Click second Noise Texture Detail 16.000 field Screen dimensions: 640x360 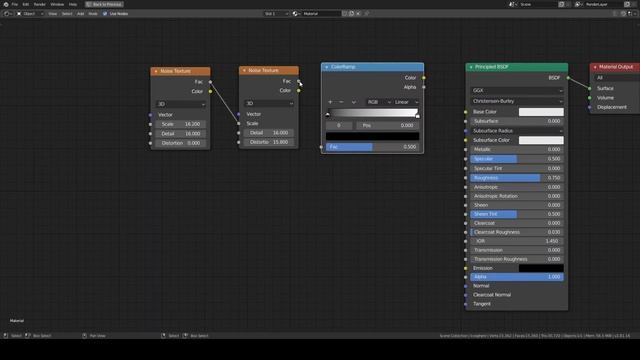click(269, 133)
